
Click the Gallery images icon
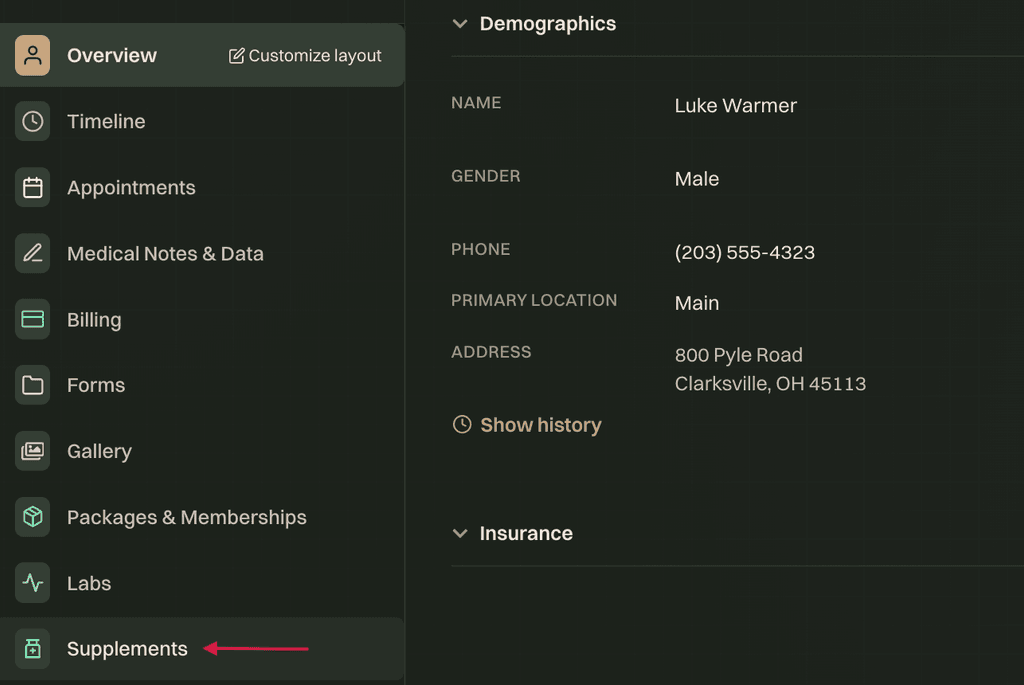point(33,451)
